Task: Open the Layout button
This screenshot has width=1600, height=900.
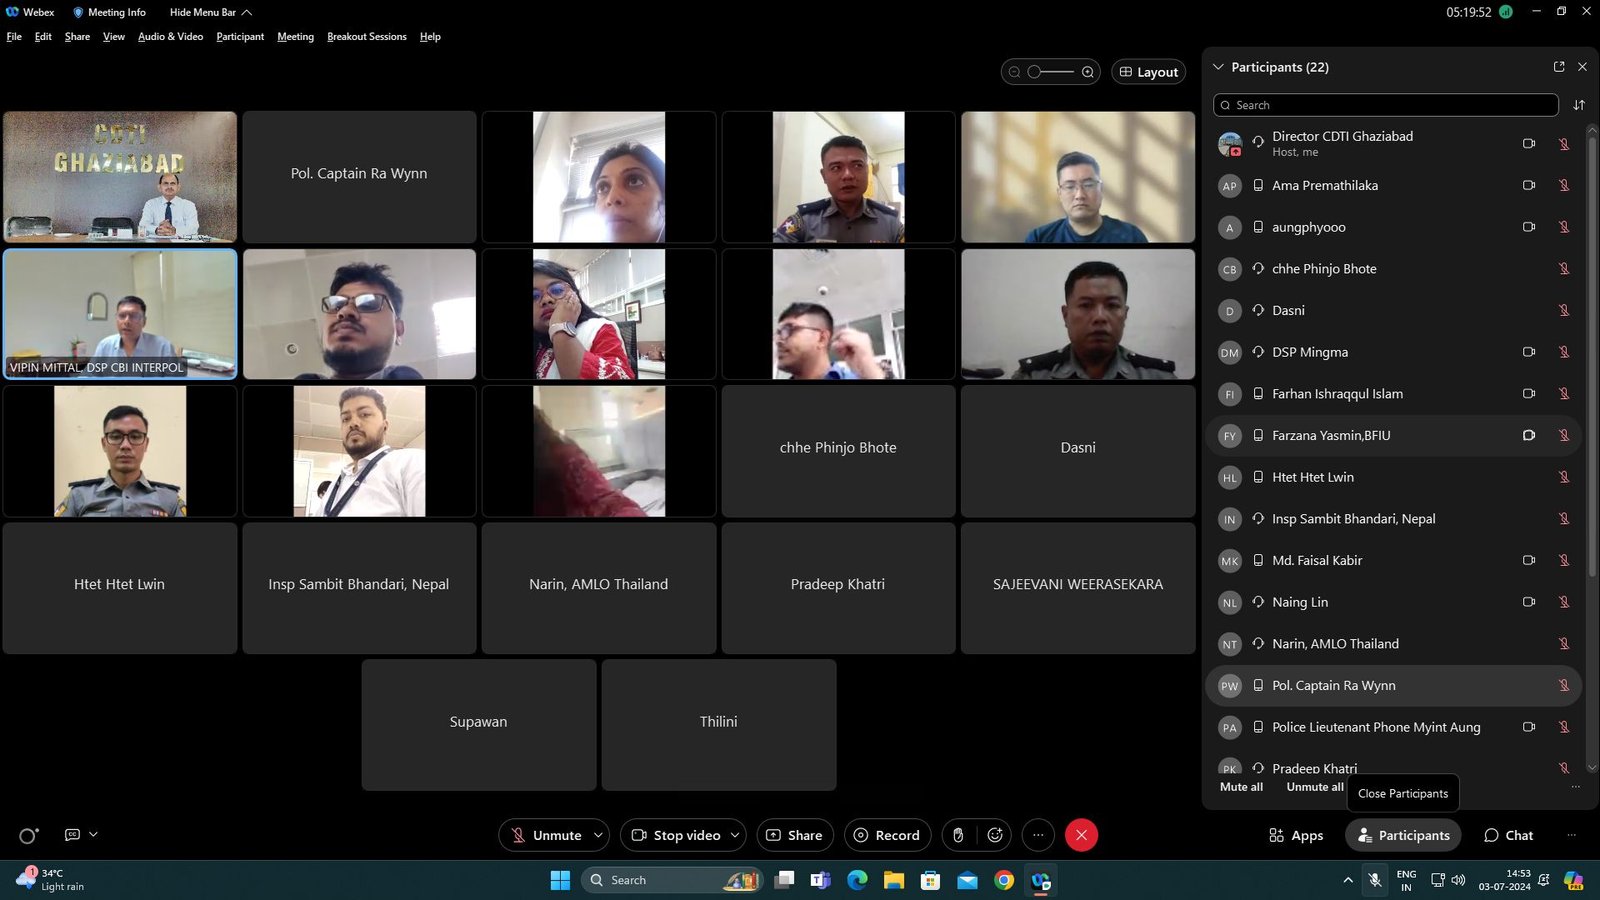Action: point(1148,72)
